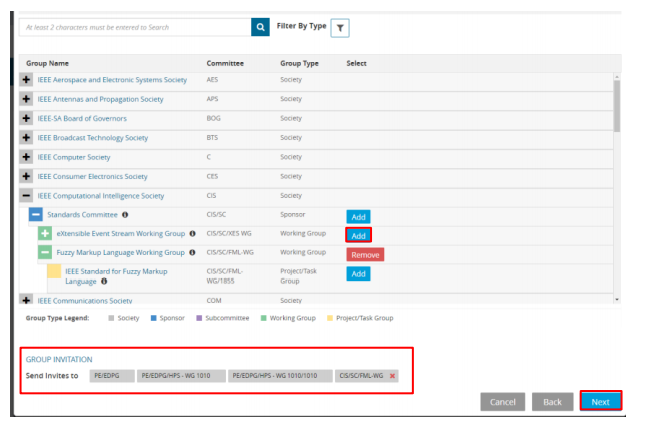Expand IEEE Computer Society row

click(x=26, y=157)
